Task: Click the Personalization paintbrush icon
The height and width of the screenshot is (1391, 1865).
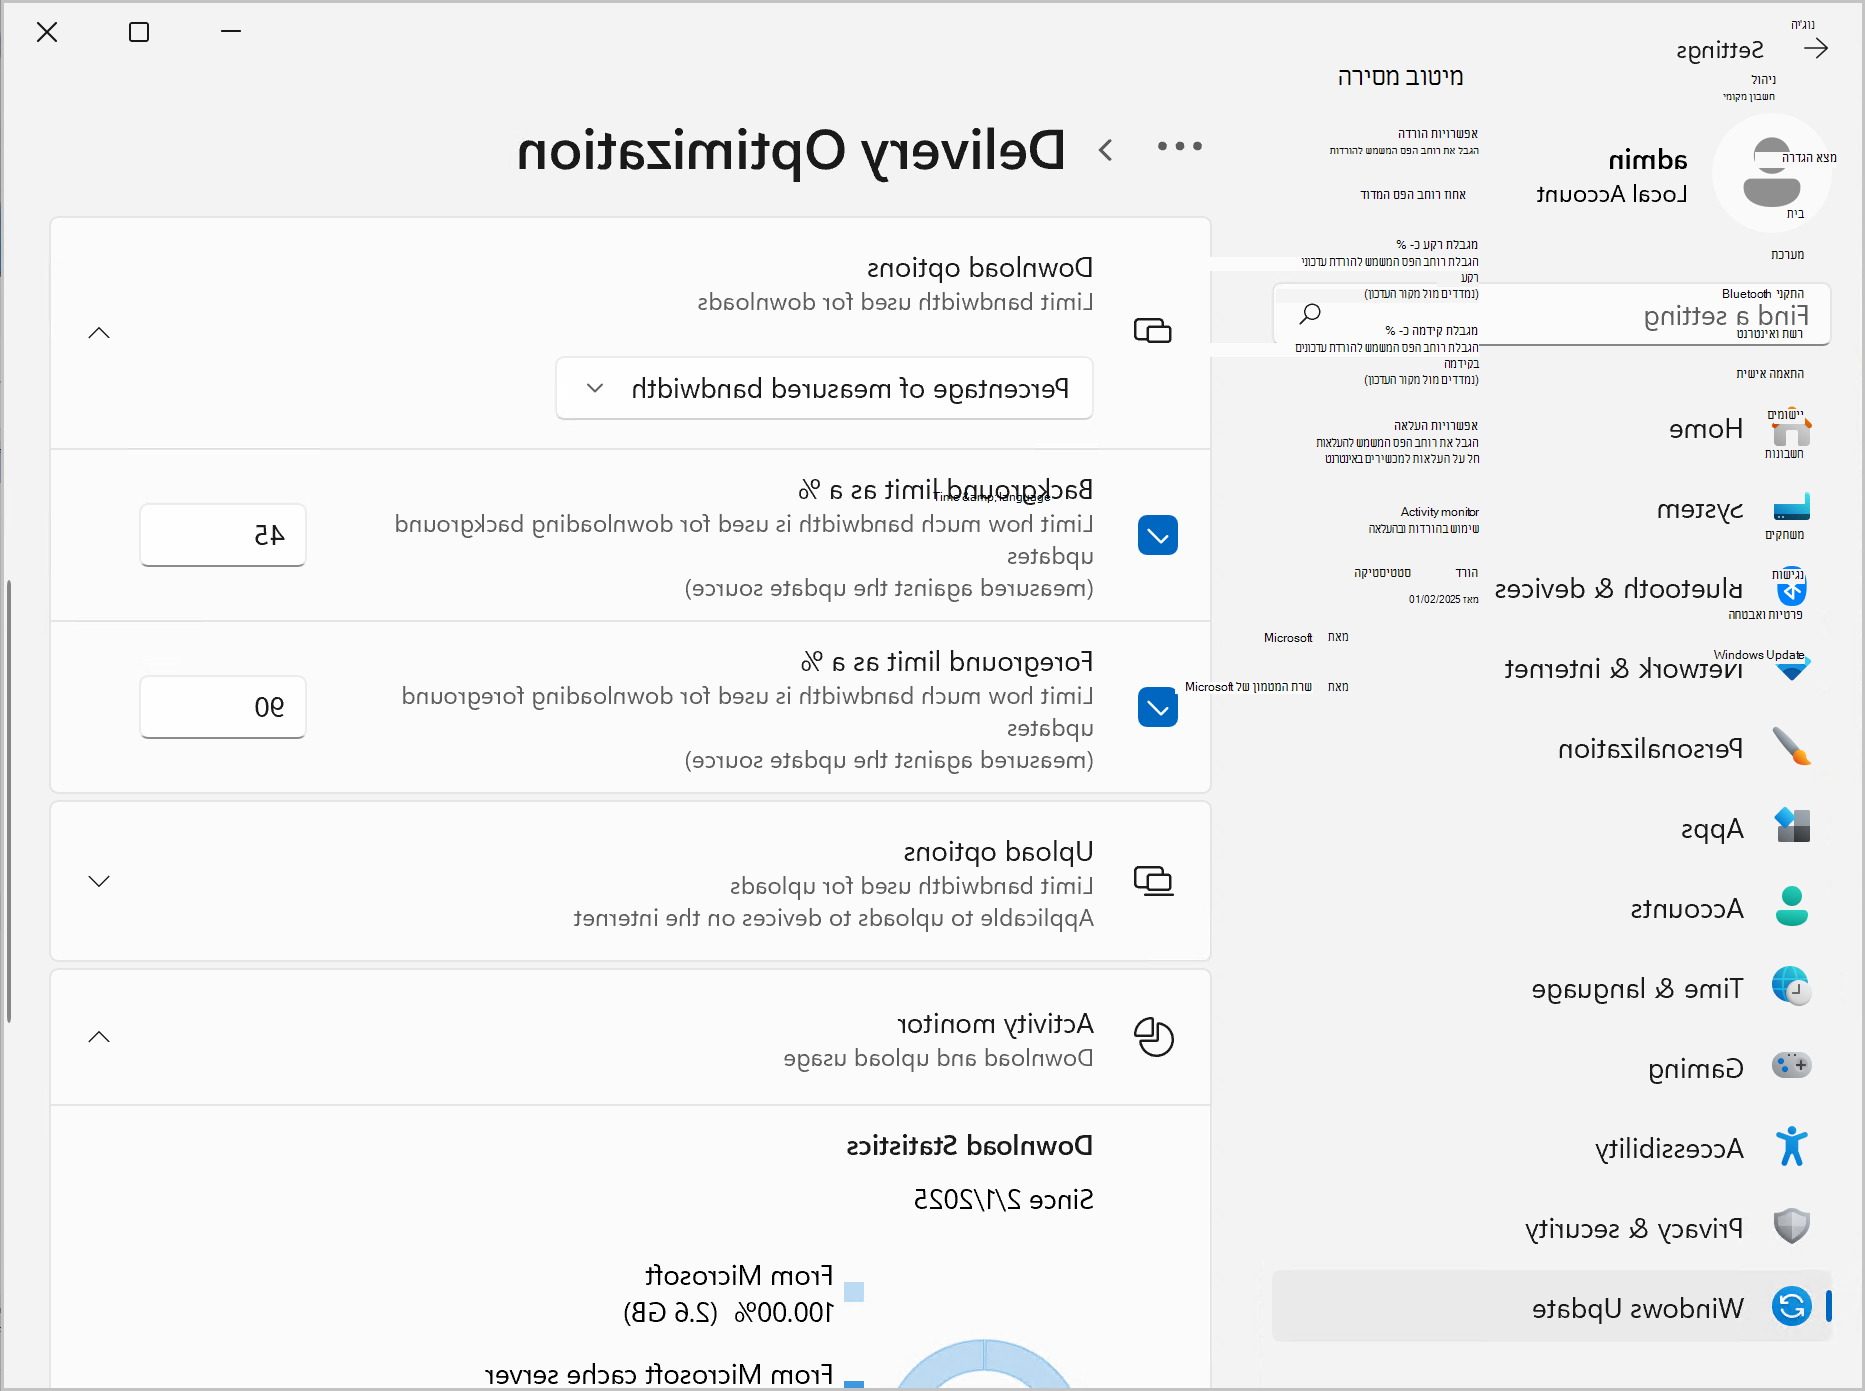Action: coord(1791,746)
